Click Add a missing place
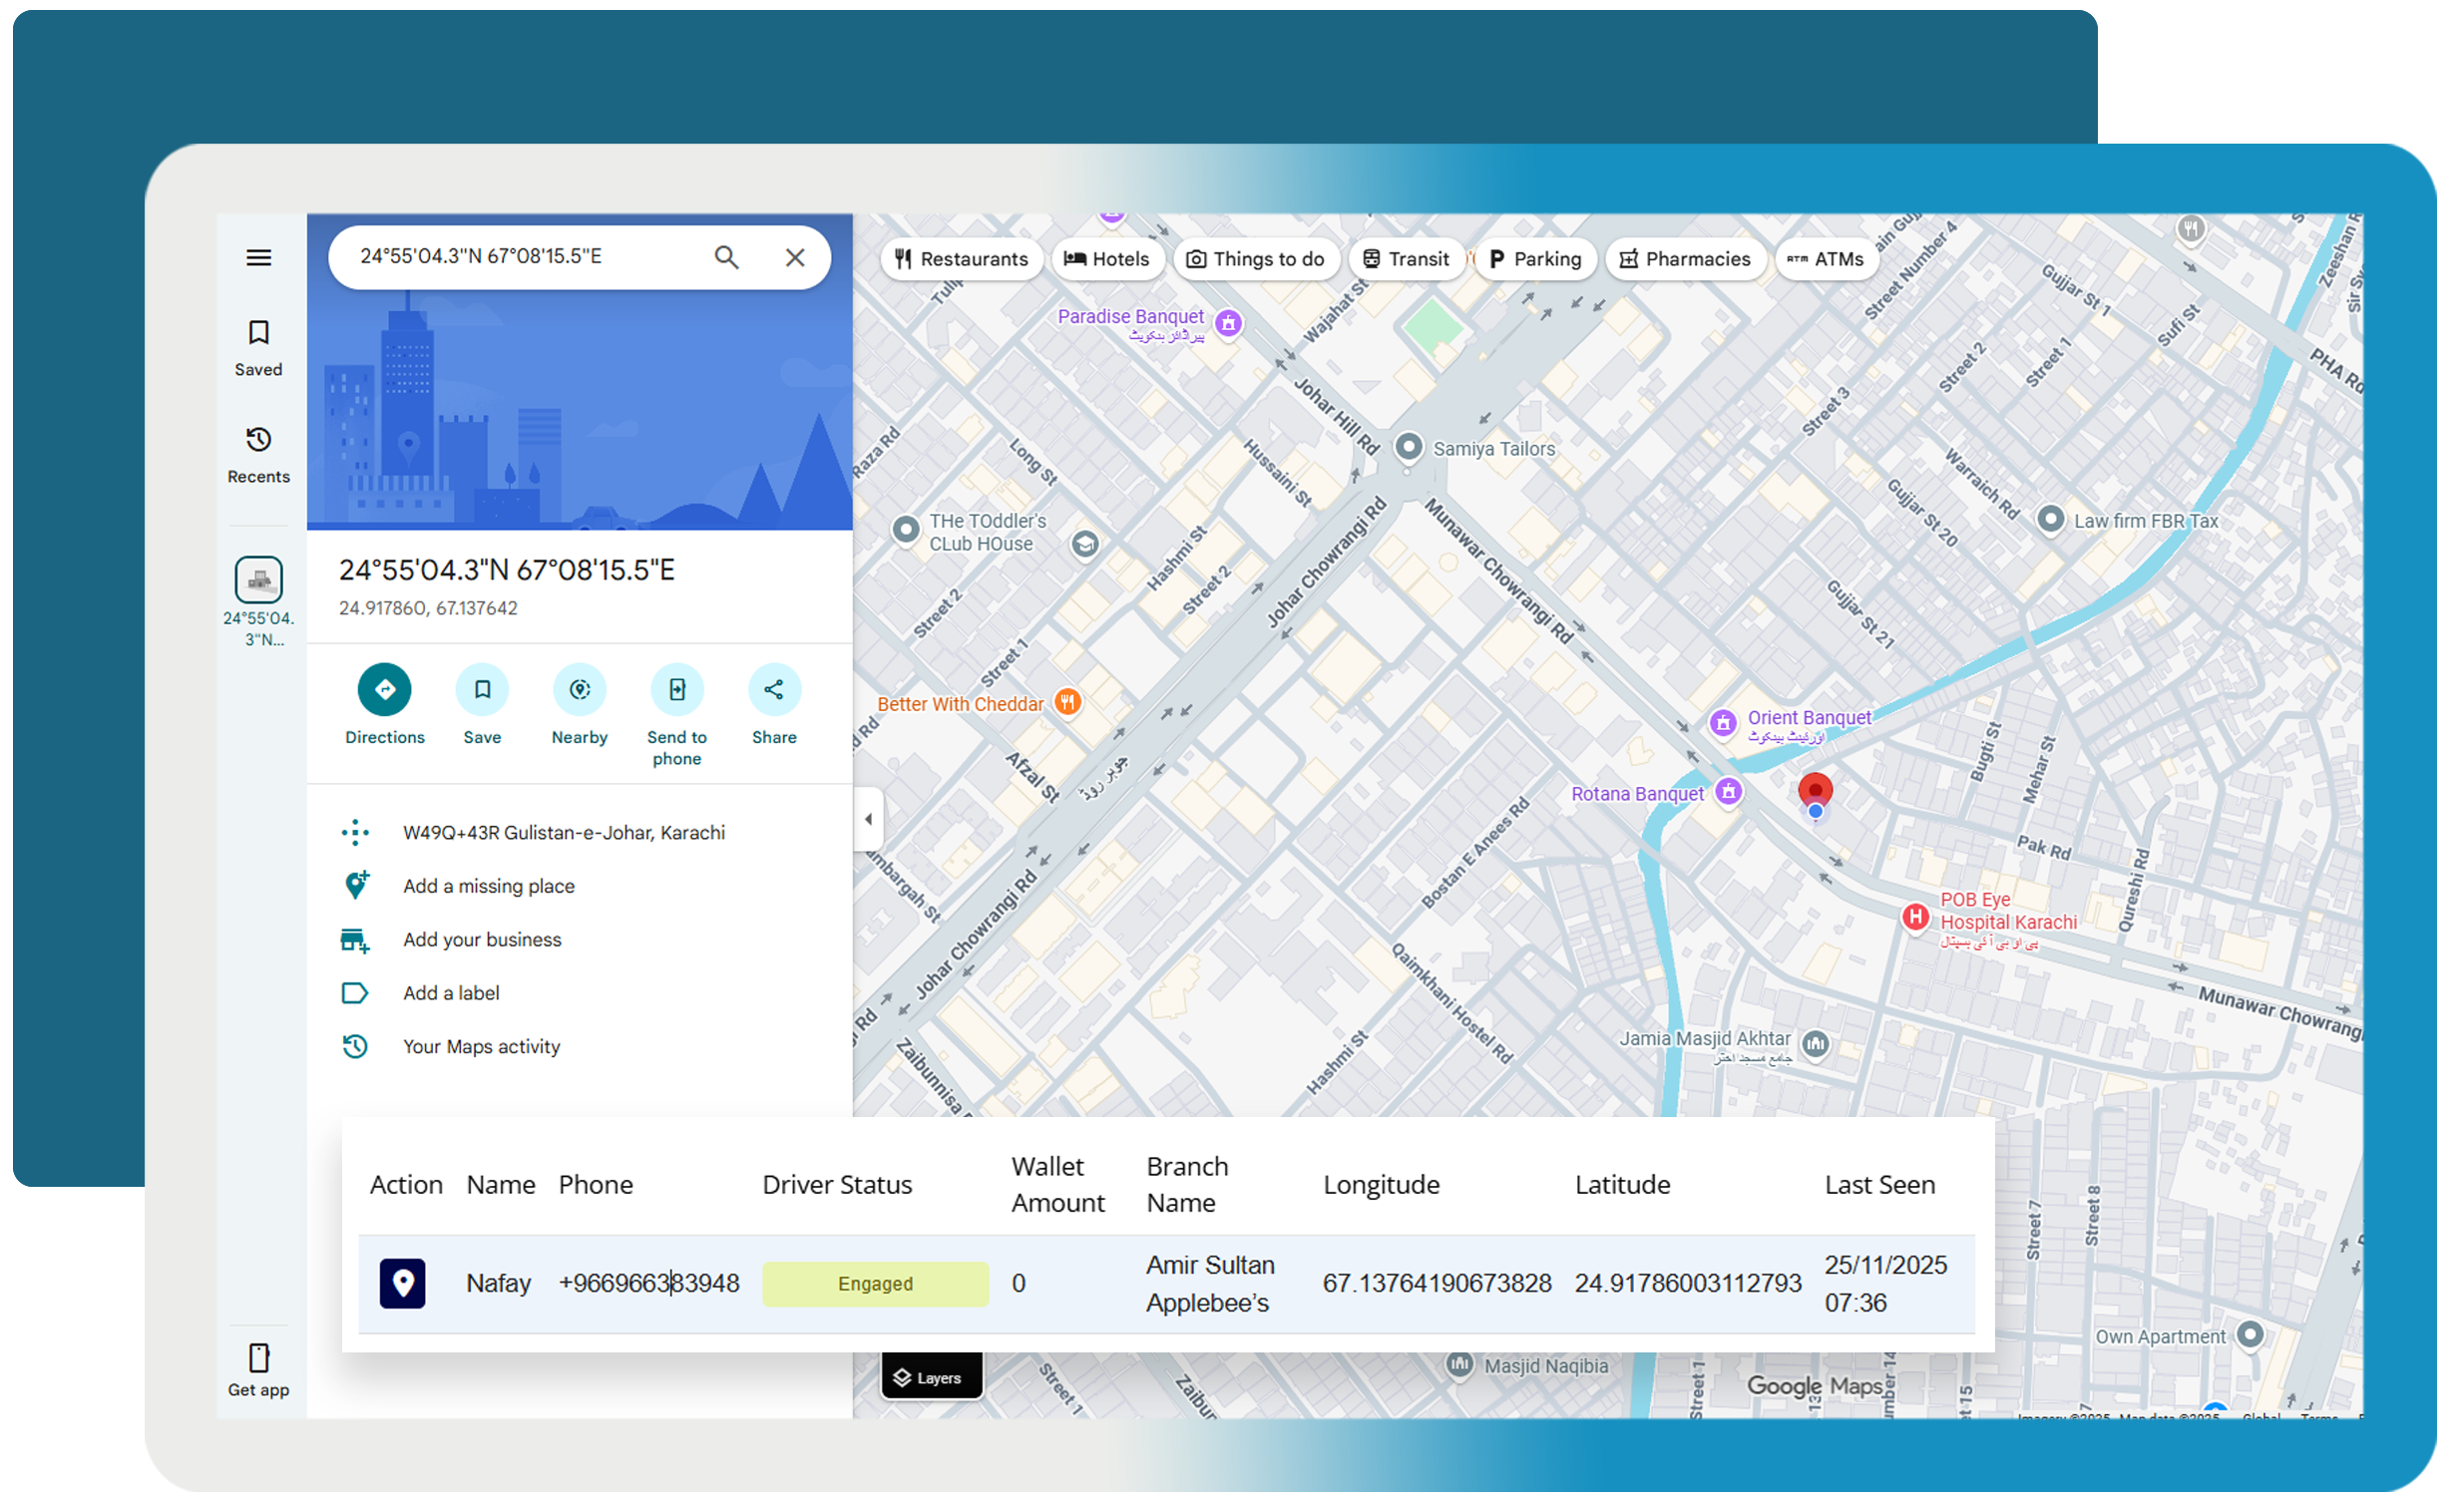This screenshot has width=2462, height=1512. pyautogui.click(x=488, y=886)
